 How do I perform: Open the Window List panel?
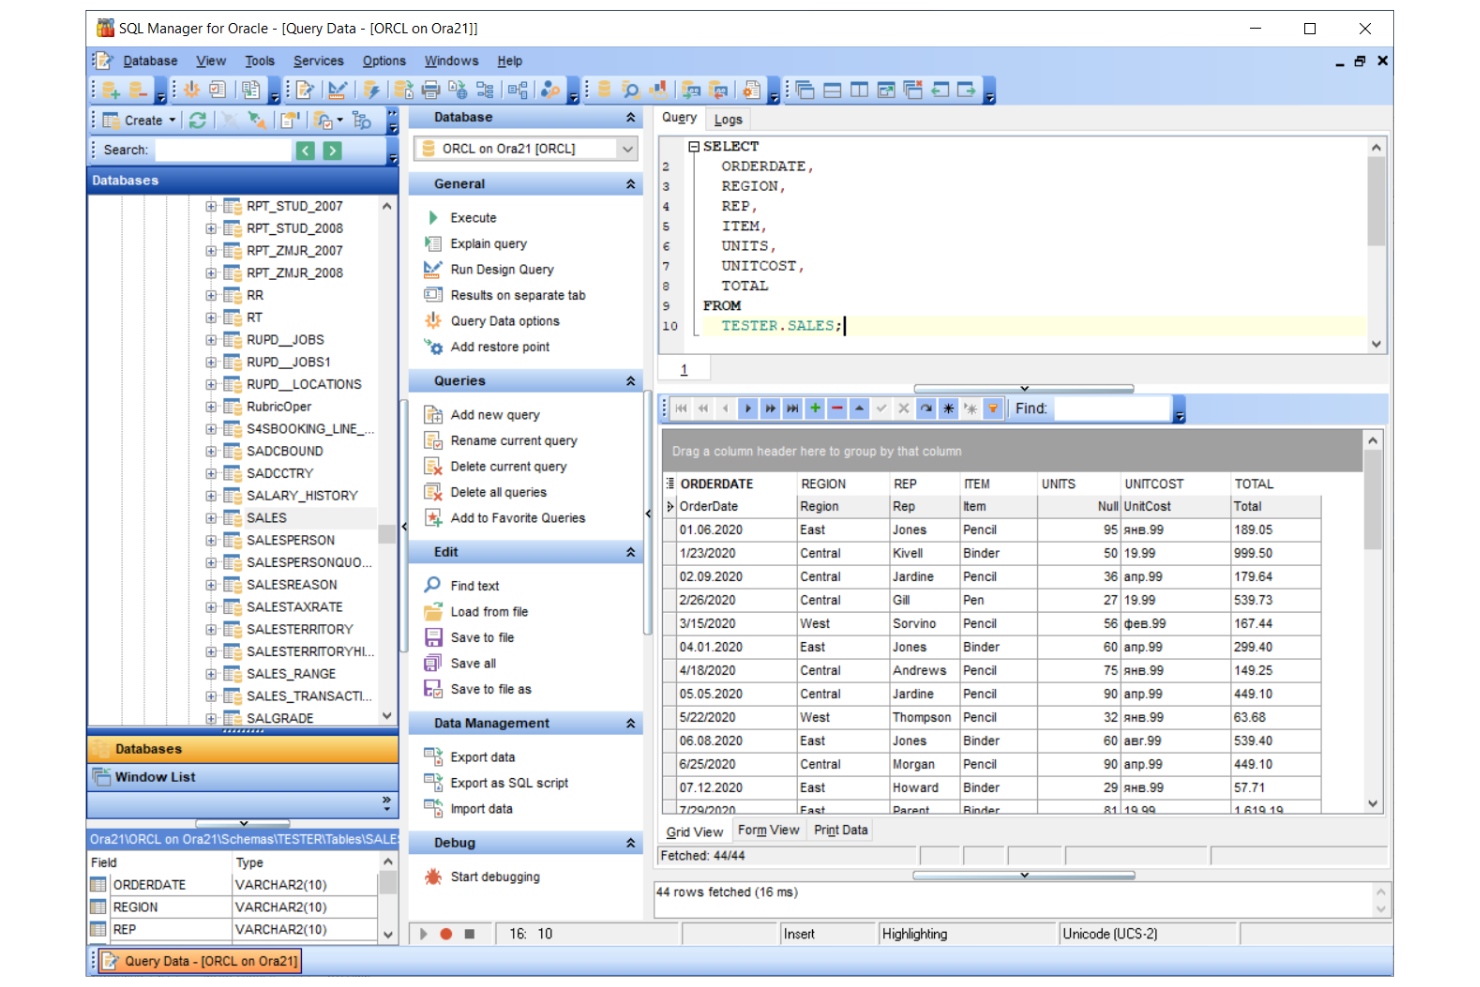pos(156,776)
